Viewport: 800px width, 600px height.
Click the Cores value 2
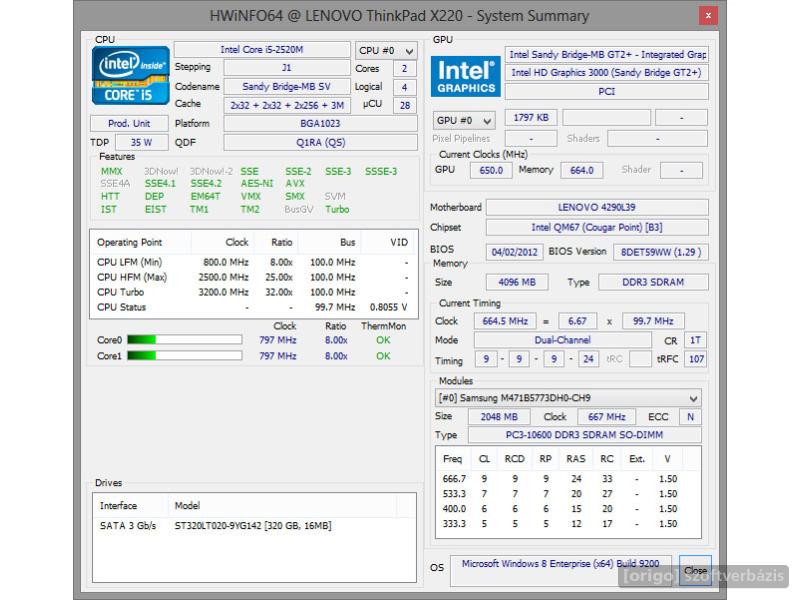405,68
